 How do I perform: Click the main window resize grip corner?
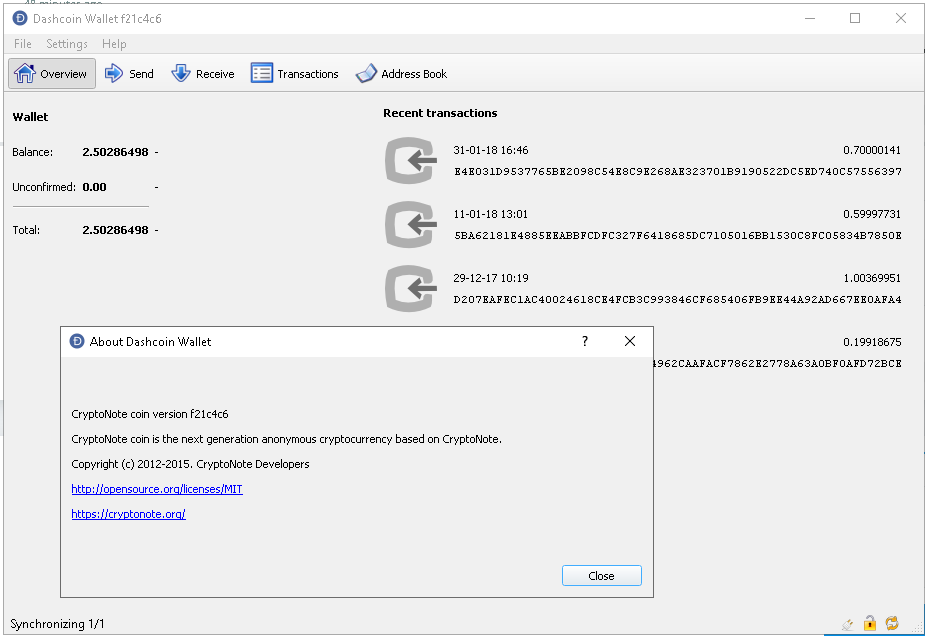pyautogui.click(x=916, y=629)
